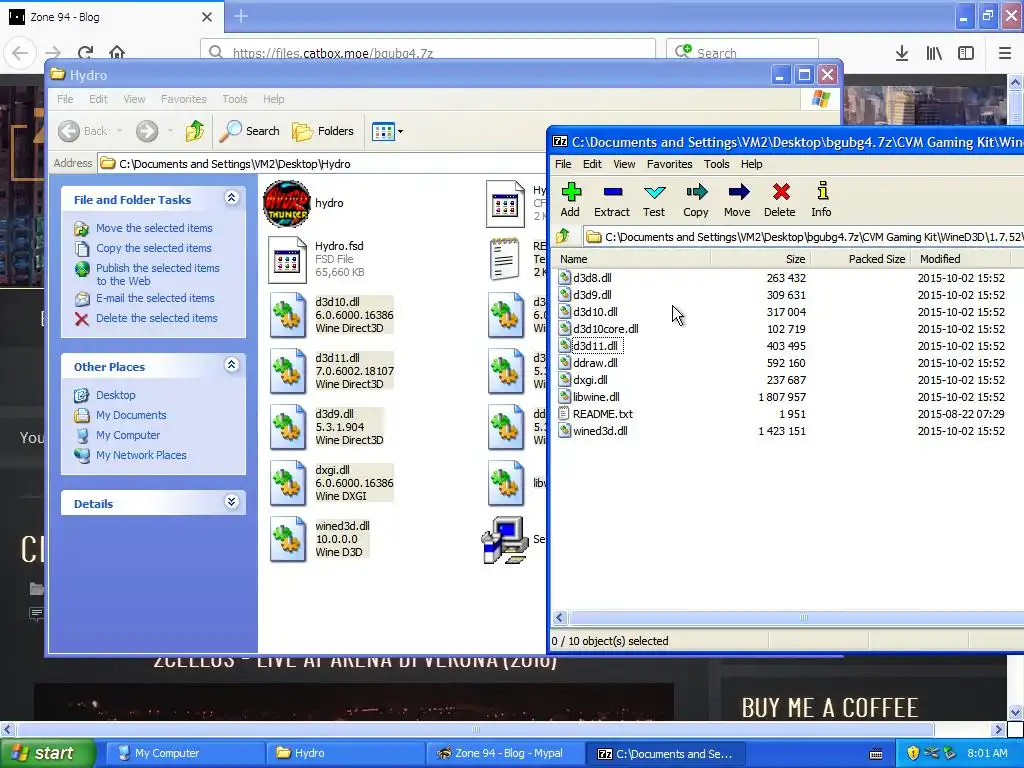Open browser downloads arrow icon
The height and width of the screenshot is (768, 1024).
[x=902, y=53]
